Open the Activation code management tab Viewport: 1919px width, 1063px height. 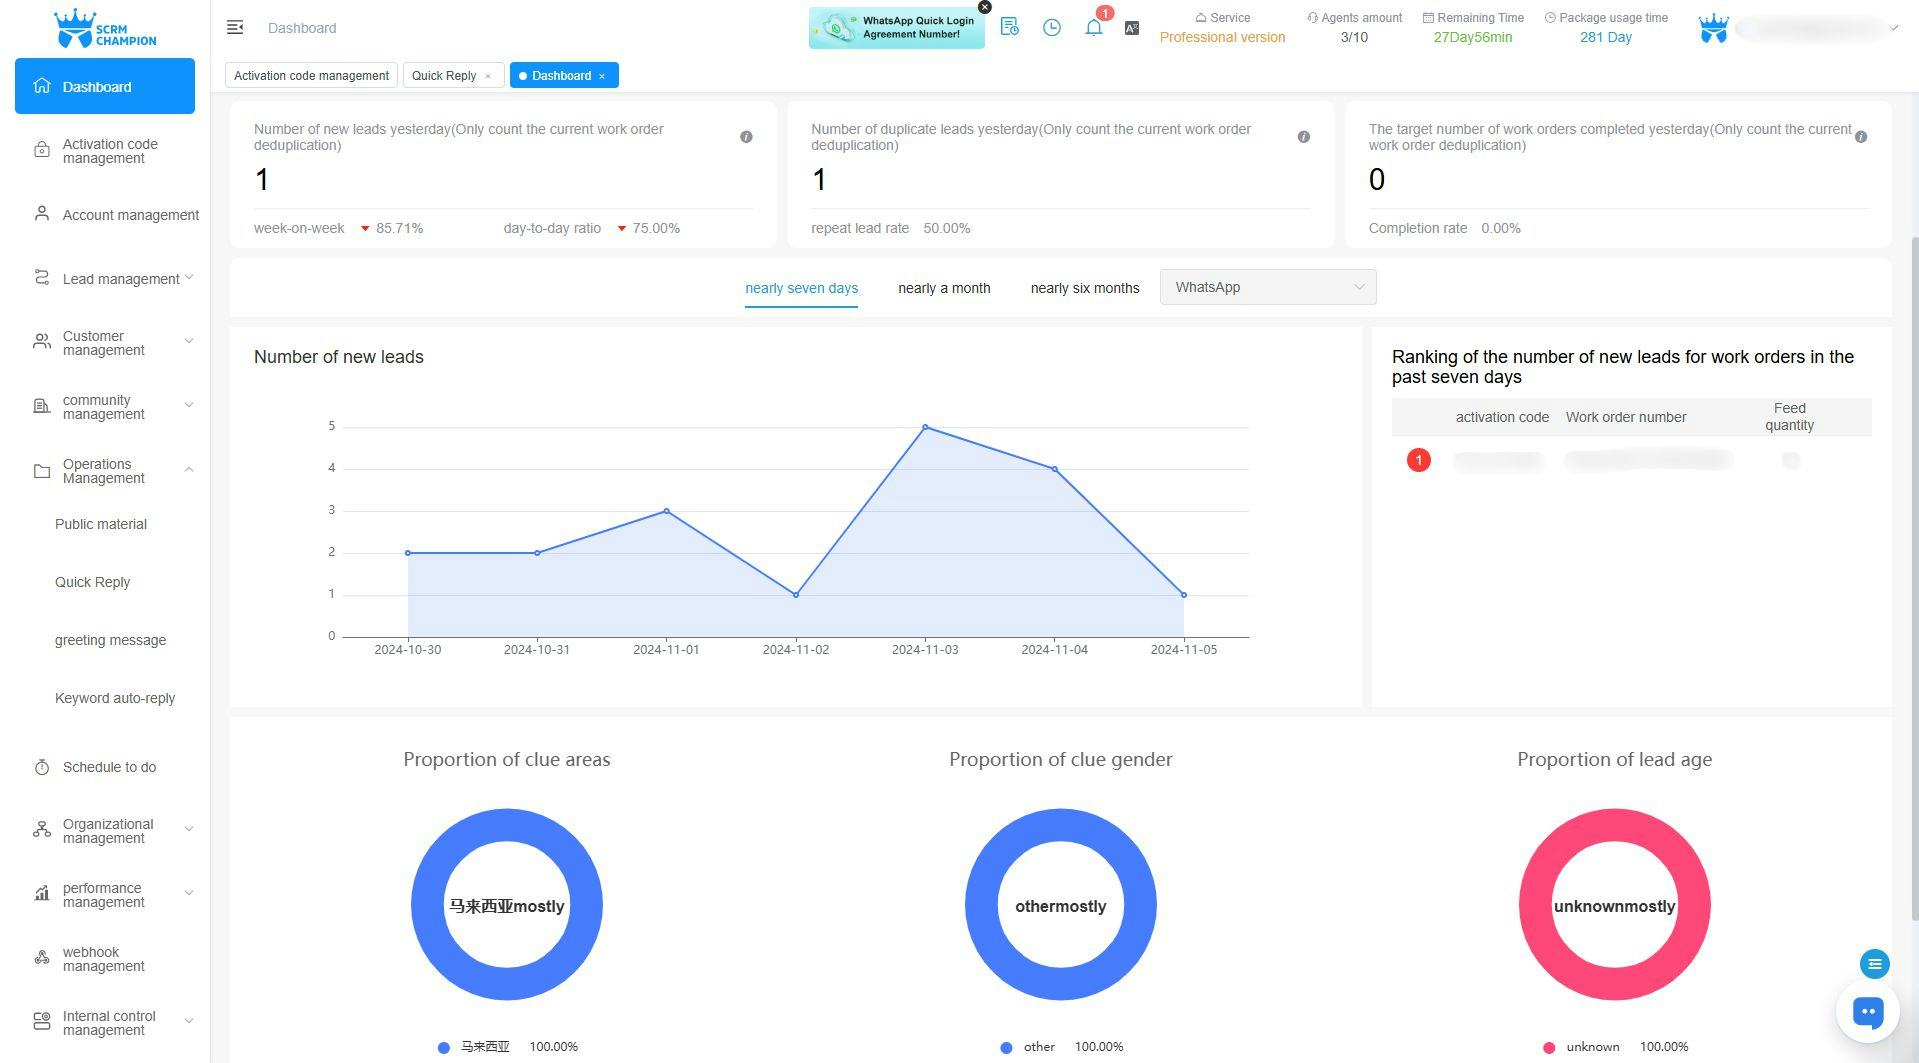pyautogui.click(x=310, y=75)
